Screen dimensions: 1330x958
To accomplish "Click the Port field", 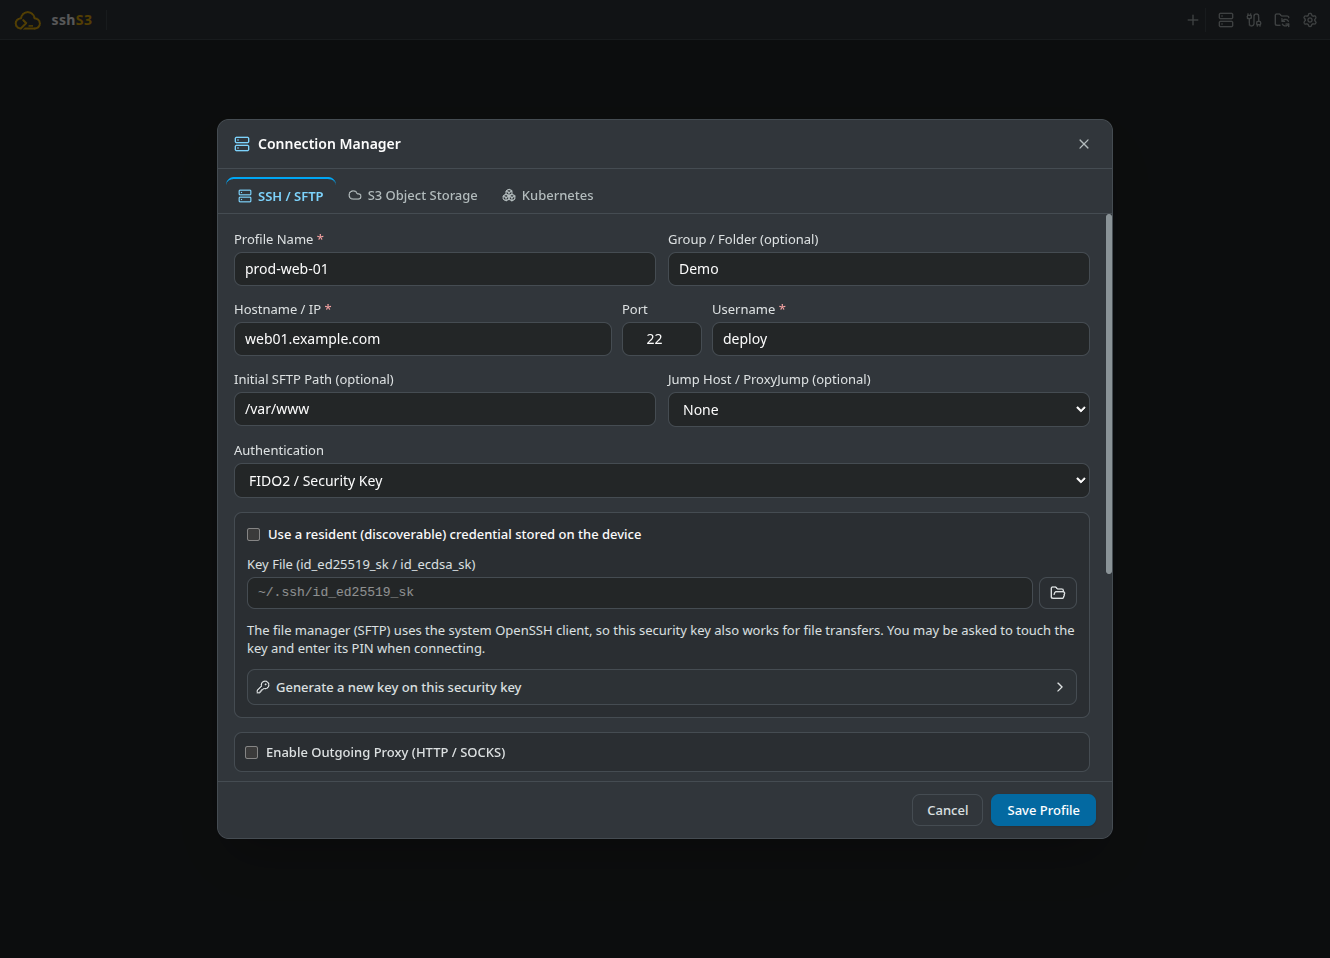I will point(662,339).
